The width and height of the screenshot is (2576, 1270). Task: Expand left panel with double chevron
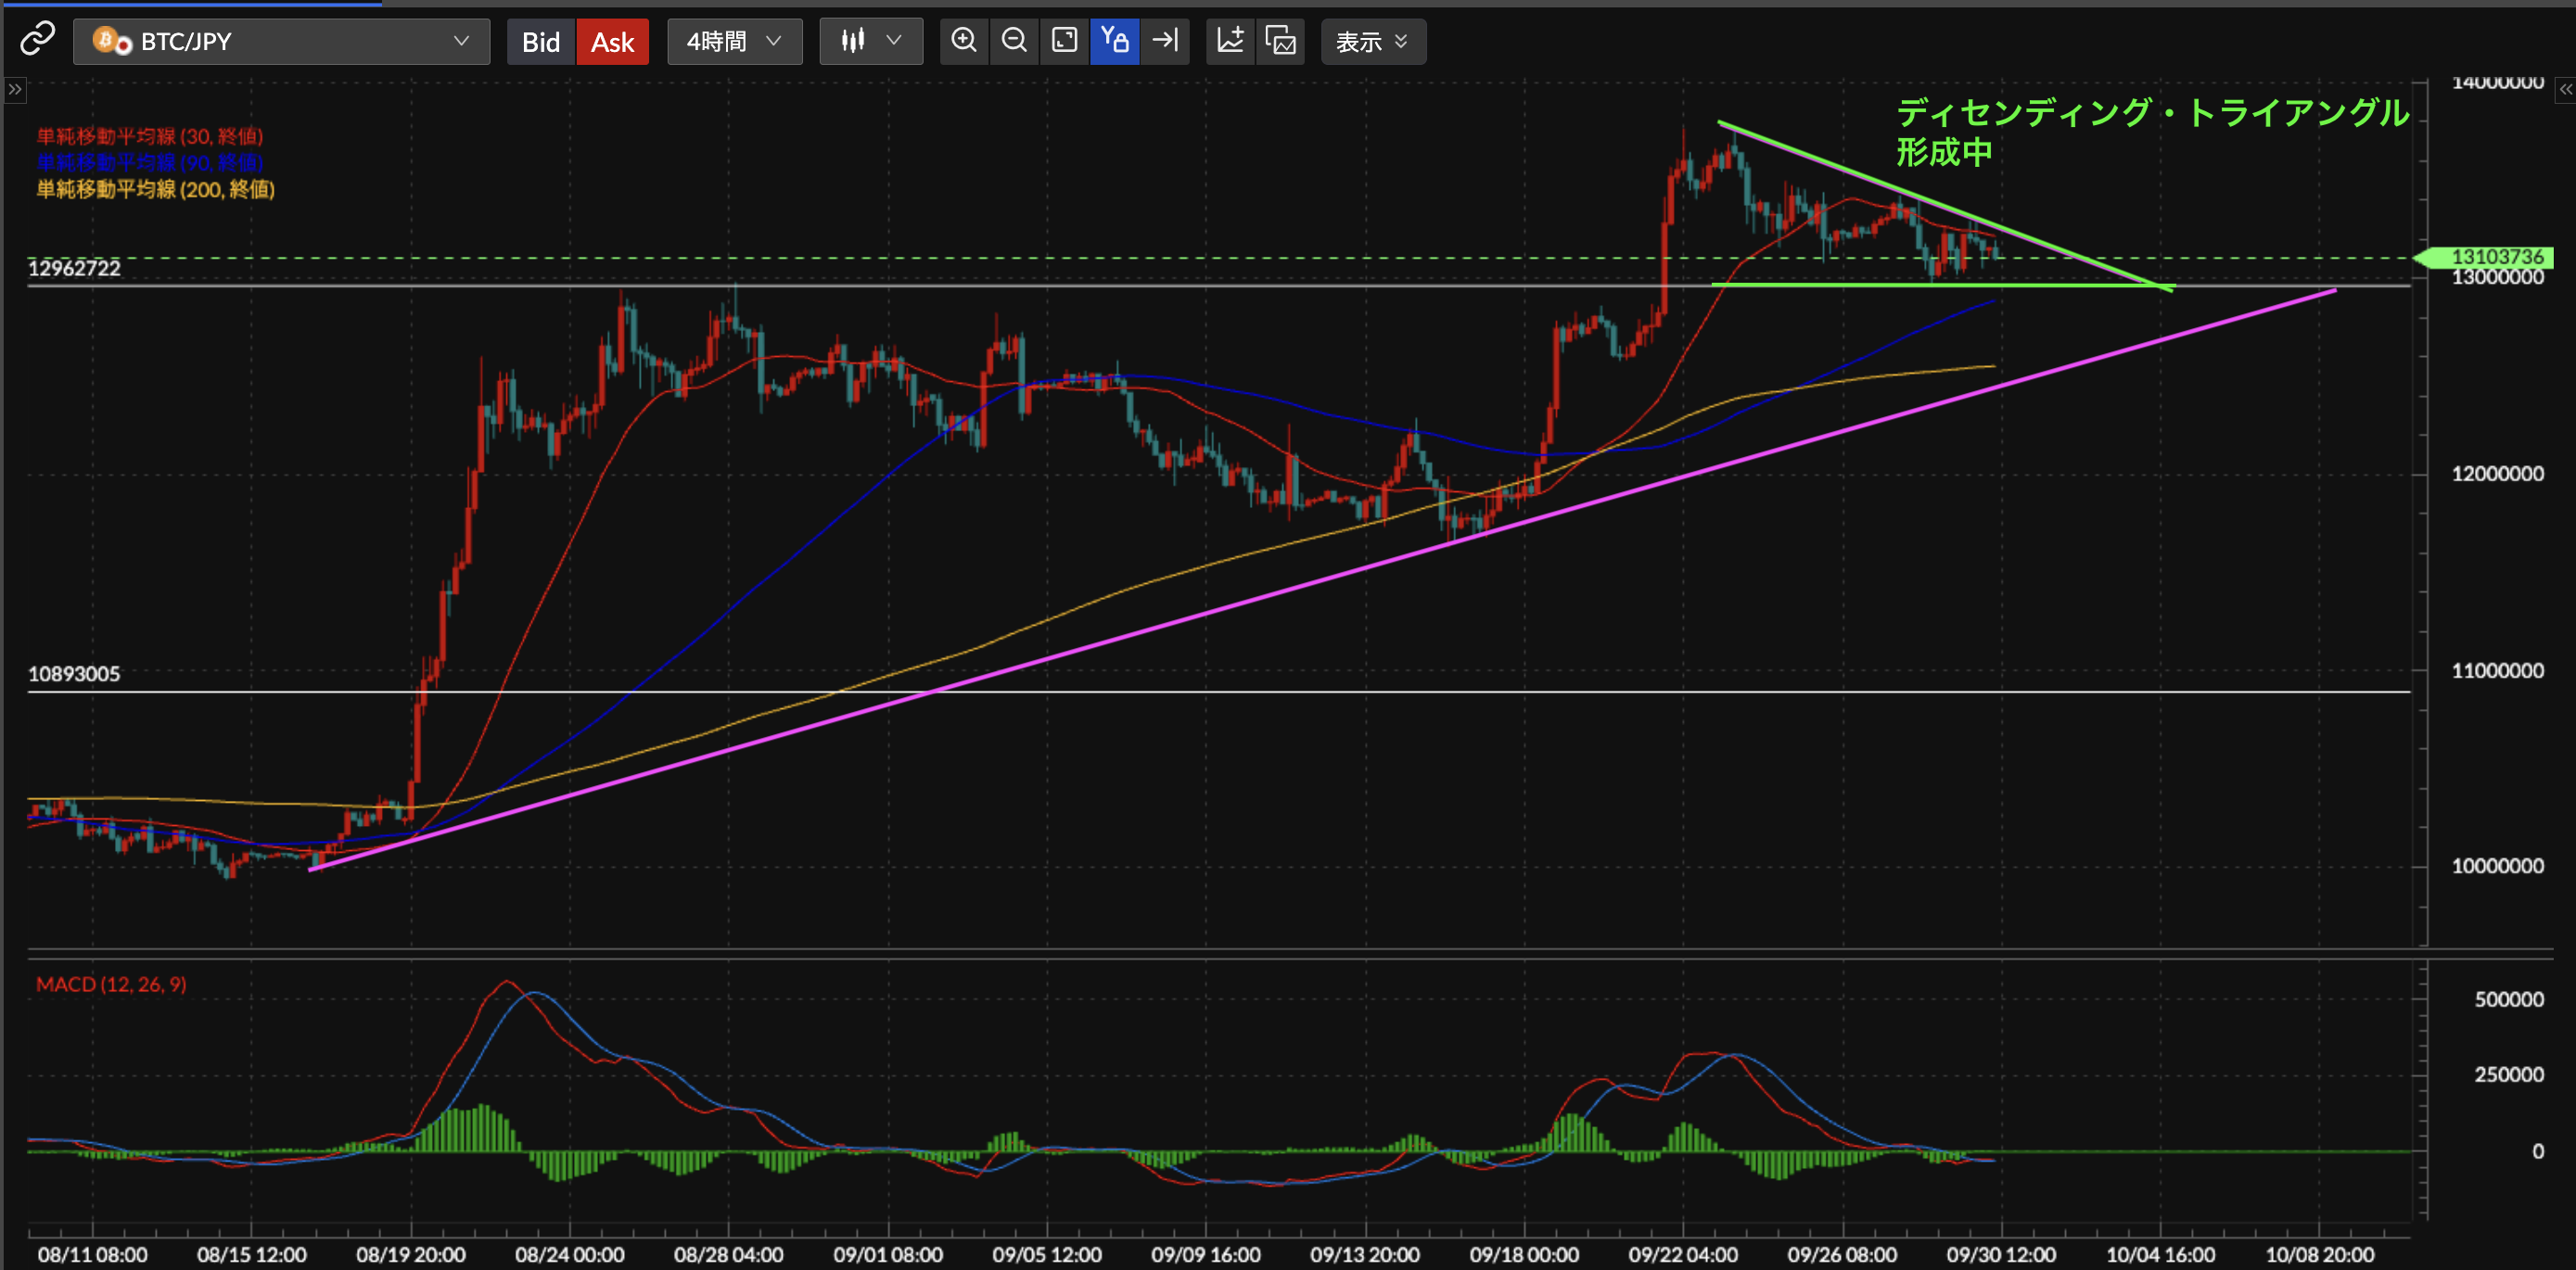click(14, 90)
